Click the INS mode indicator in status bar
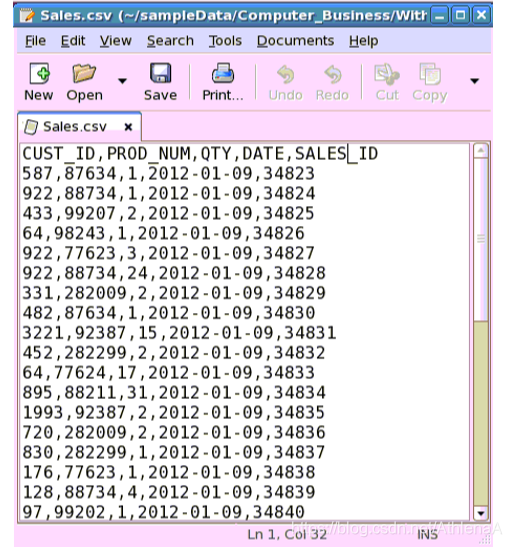The height and width of the screenshot is (547, 512). tap(428, 534)
